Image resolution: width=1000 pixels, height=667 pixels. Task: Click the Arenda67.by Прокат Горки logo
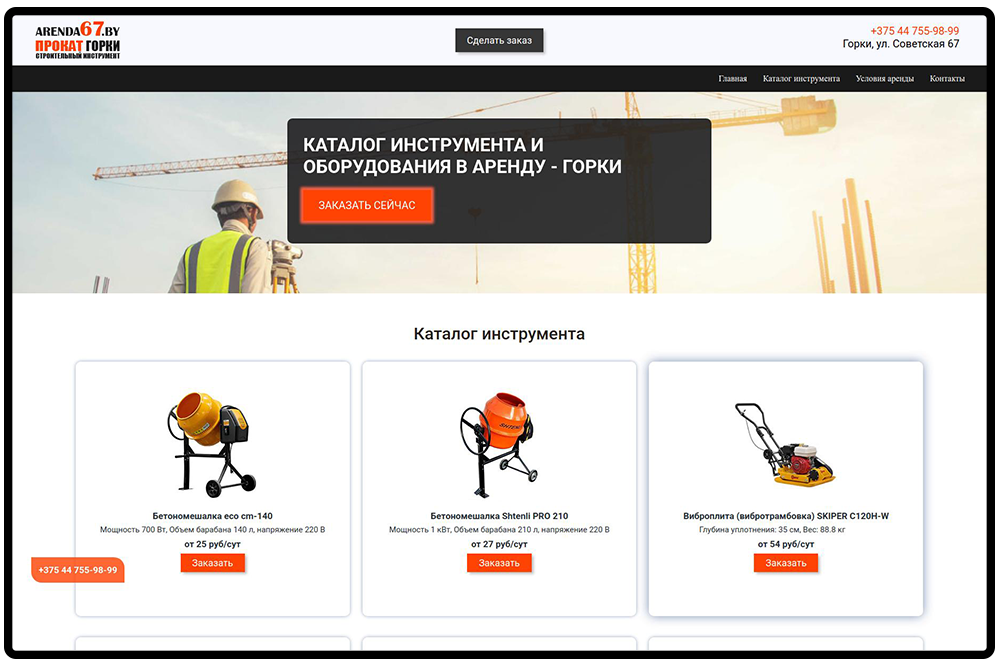point(78,41)
